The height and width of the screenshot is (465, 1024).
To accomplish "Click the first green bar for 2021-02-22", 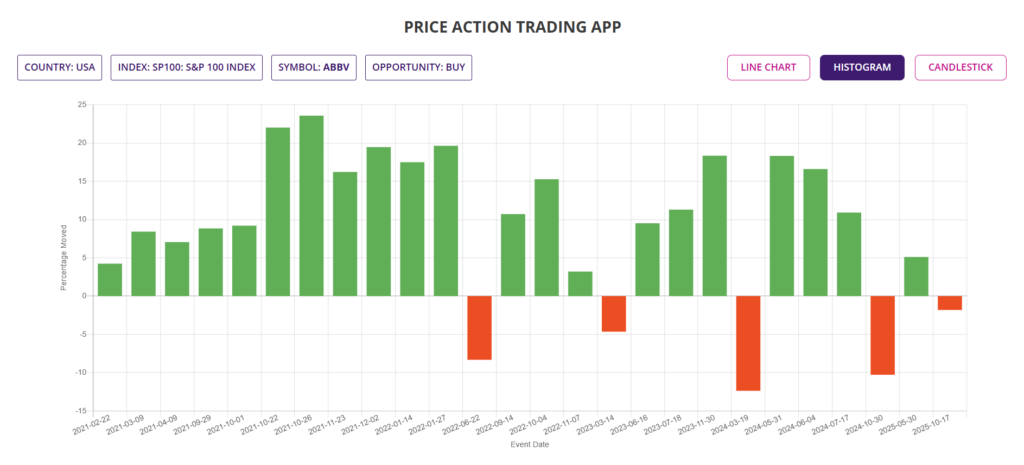I will (110, 279).
